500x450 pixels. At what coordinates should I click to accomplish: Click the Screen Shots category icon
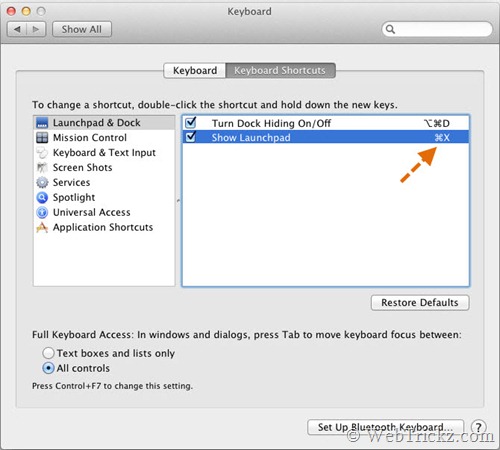(x=42, y=167)
